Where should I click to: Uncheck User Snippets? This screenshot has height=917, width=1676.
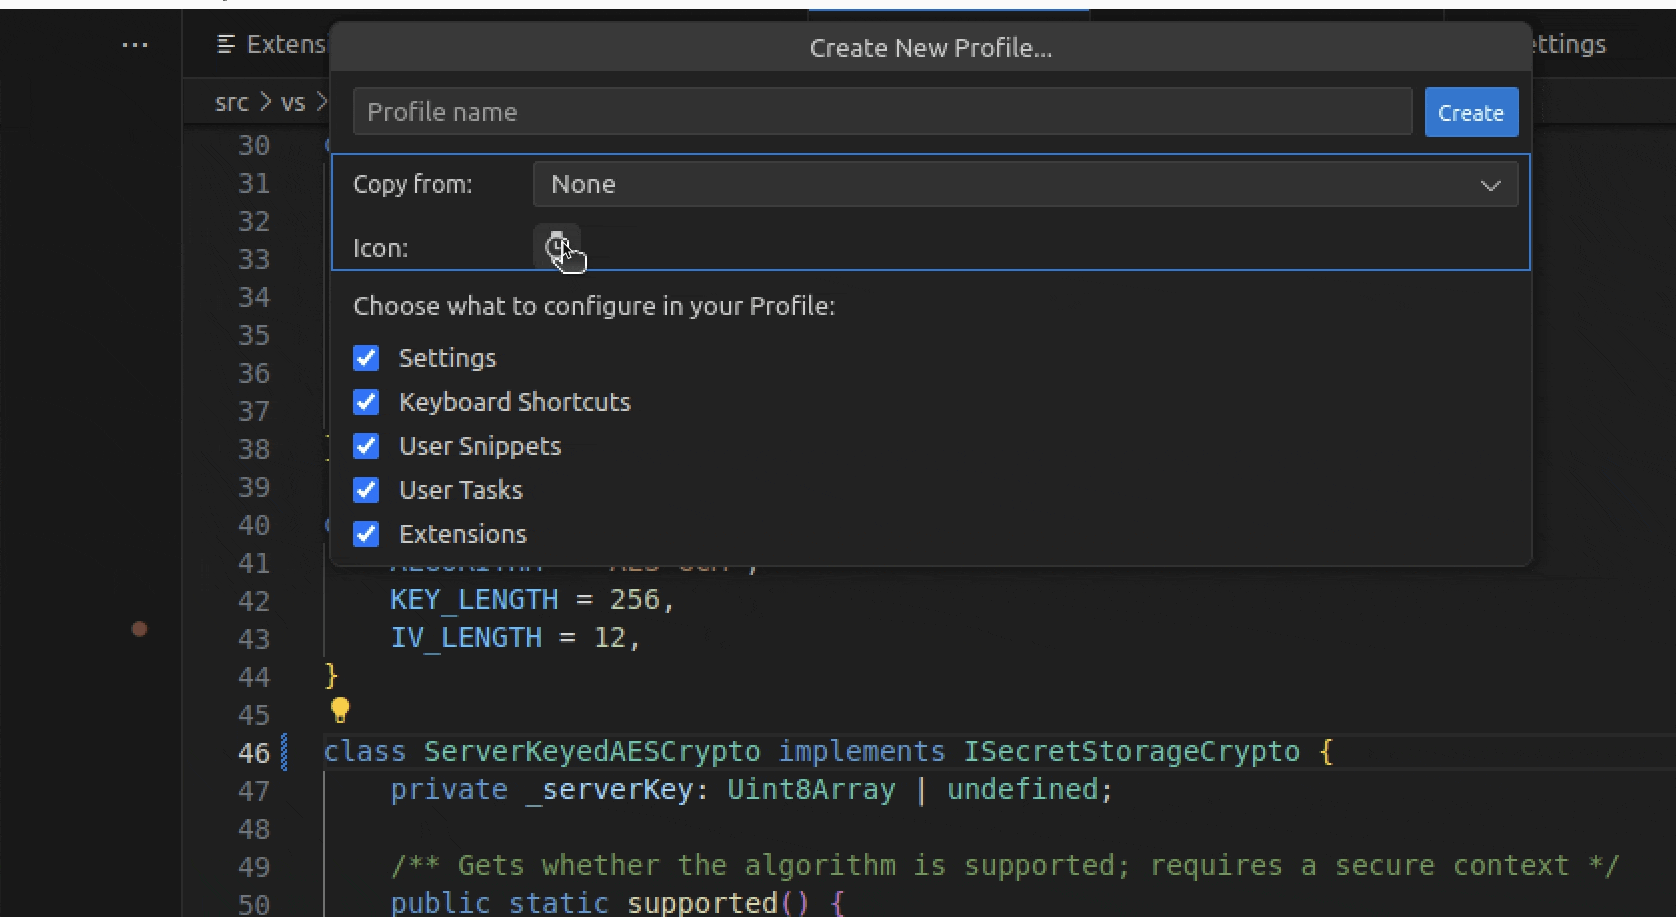click(366, 445)
